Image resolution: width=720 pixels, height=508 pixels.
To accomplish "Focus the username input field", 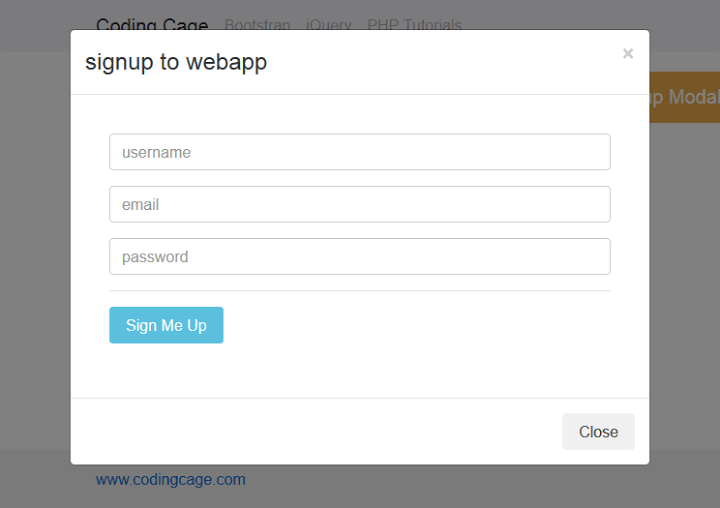I will pos(359,152).
